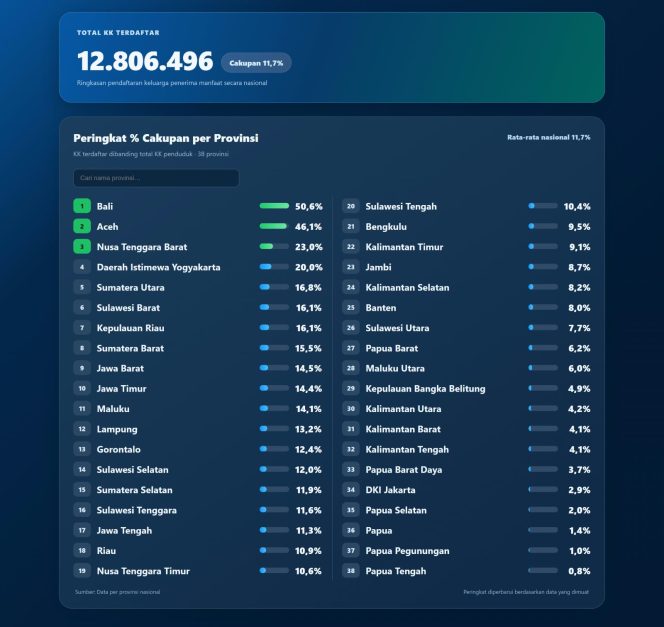Image resolution: width=664 pixels, height=627 pixels.
Task: Click the 2,9% value for DKI Jakarta
Action: coord(579,490)
